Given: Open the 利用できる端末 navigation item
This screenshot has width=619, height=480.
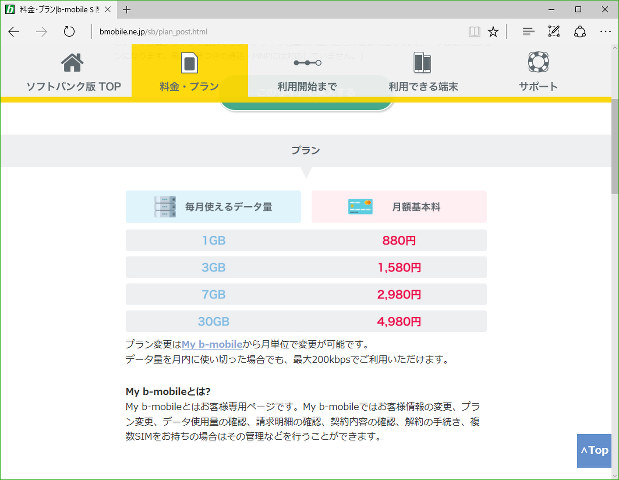Looking at the screenshot, I should (423, 86).
